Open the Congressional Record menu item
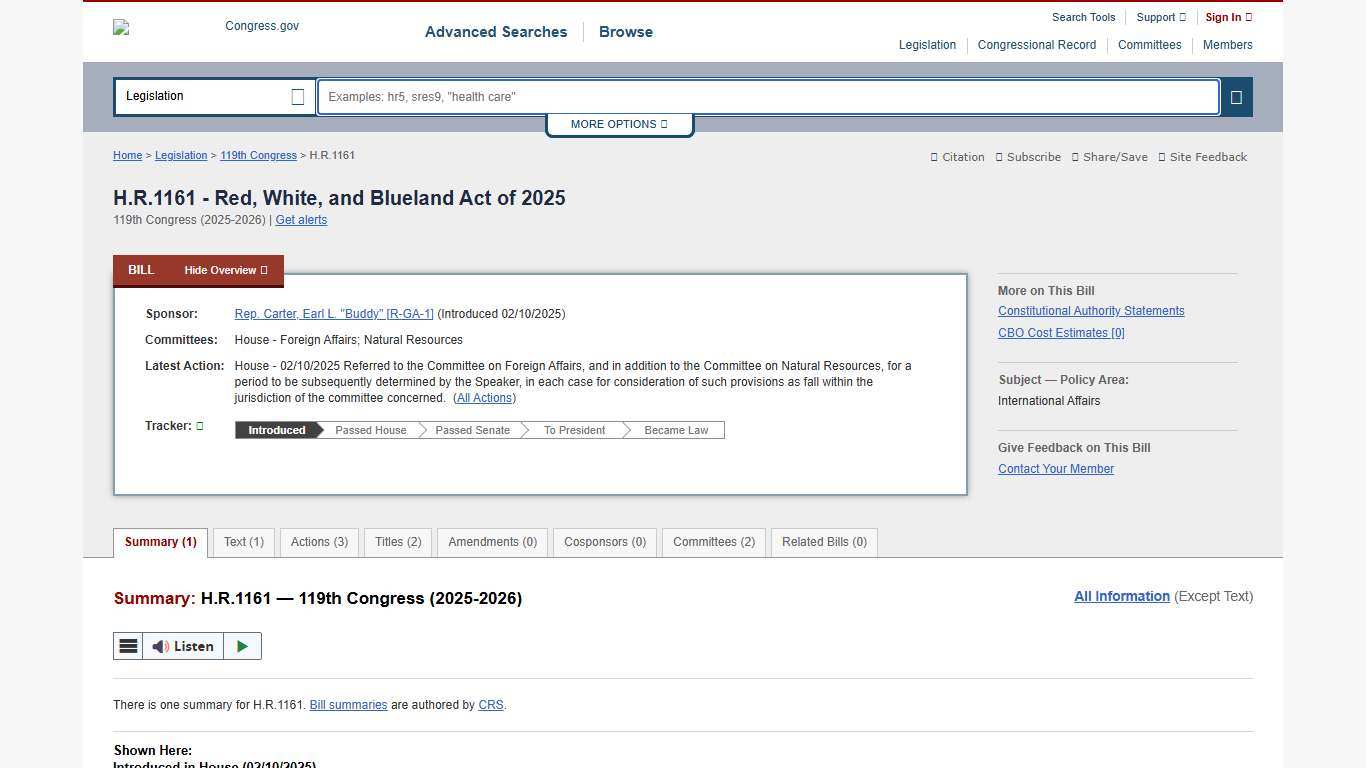Viewport: 1366px width, 768px height. tap(1036, 45)
